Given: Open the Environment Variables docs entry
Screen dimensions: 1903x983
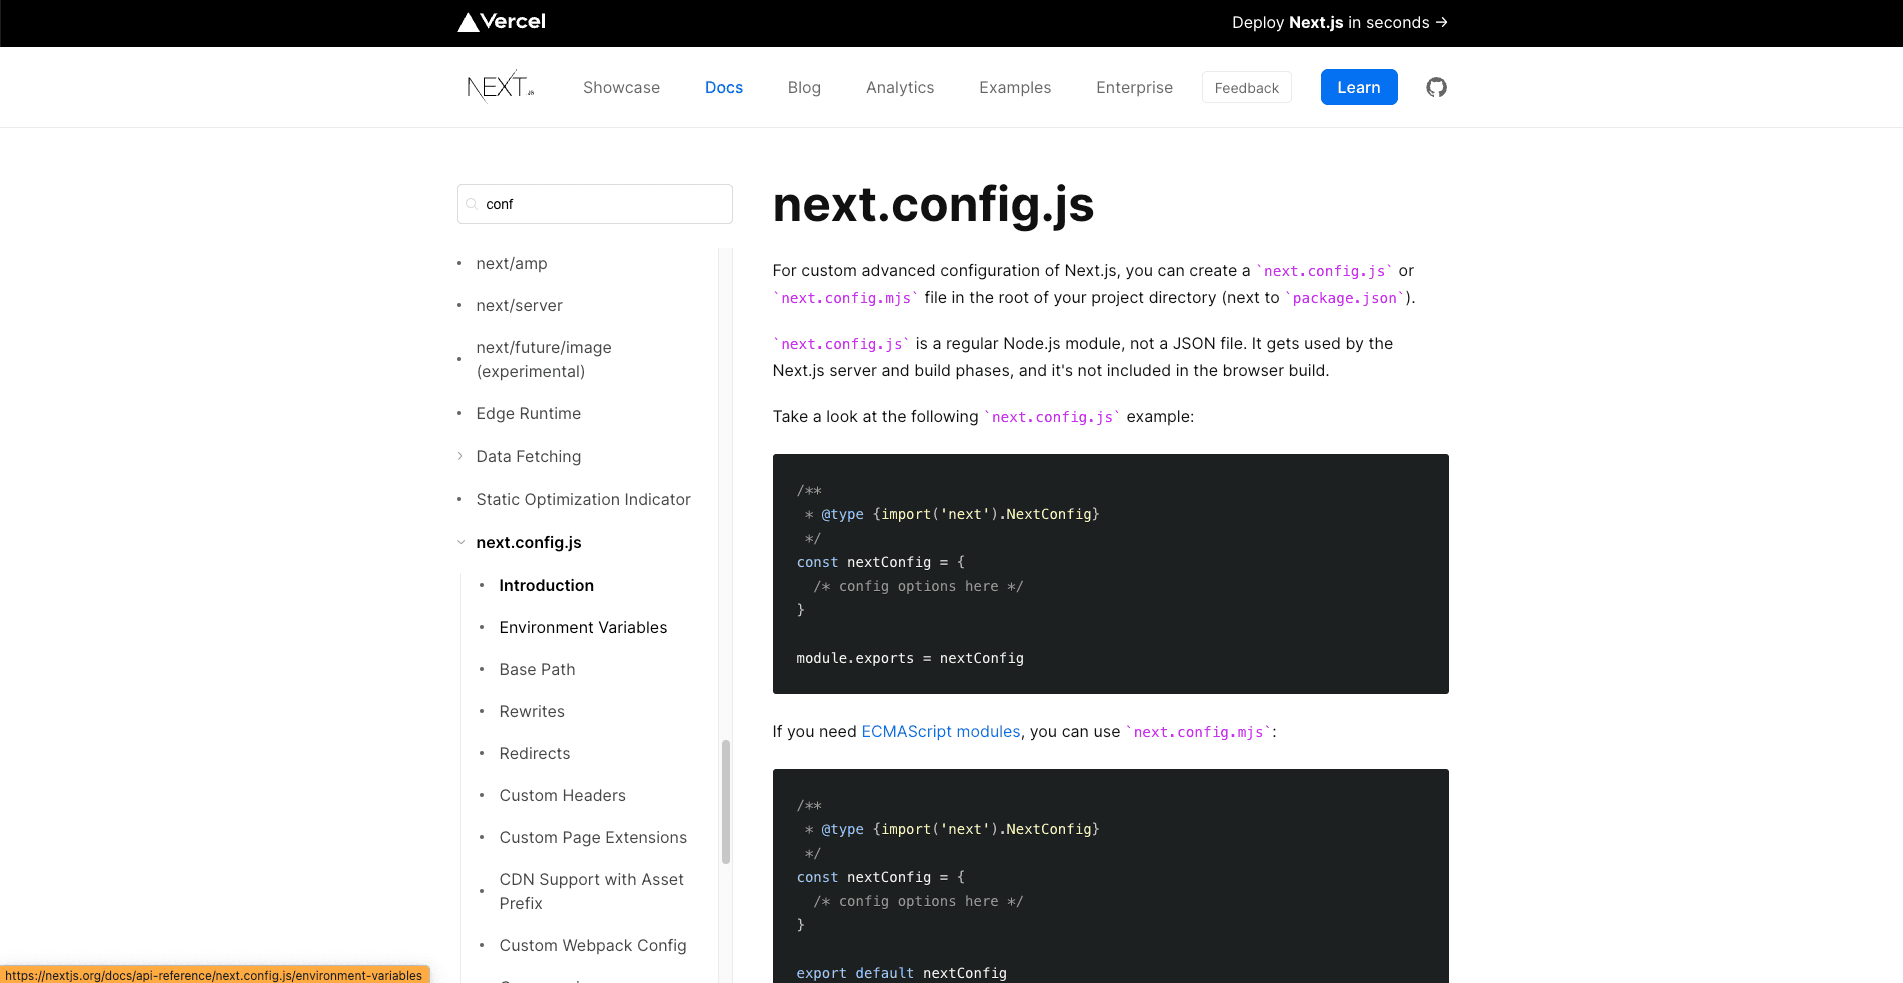Looking at the screenshot, I should coord(583,627).
